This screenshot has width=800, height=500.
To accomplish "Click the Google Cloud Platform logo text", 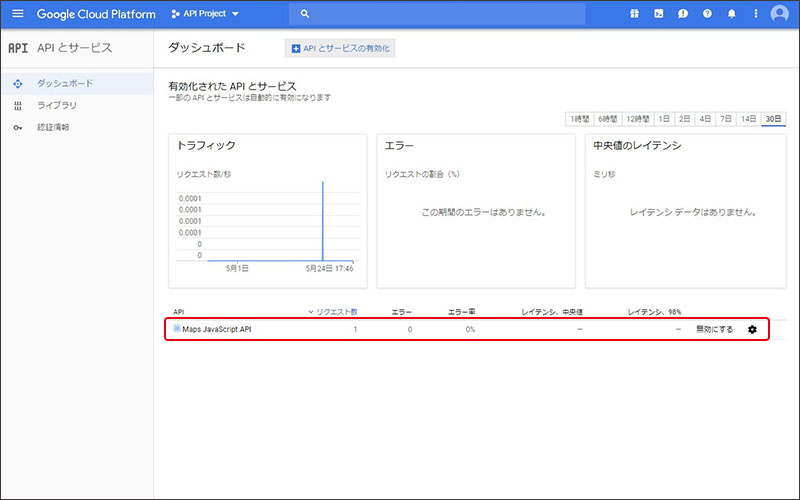I will click(x=96, y=14).
